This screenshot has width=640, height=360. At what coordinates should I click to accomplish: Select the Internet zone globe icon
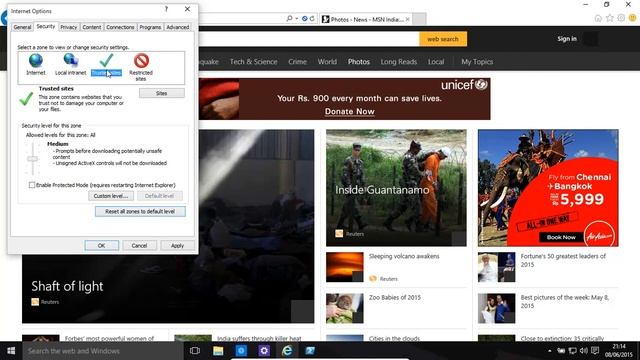pyautogui.click(x=36, y=61)
